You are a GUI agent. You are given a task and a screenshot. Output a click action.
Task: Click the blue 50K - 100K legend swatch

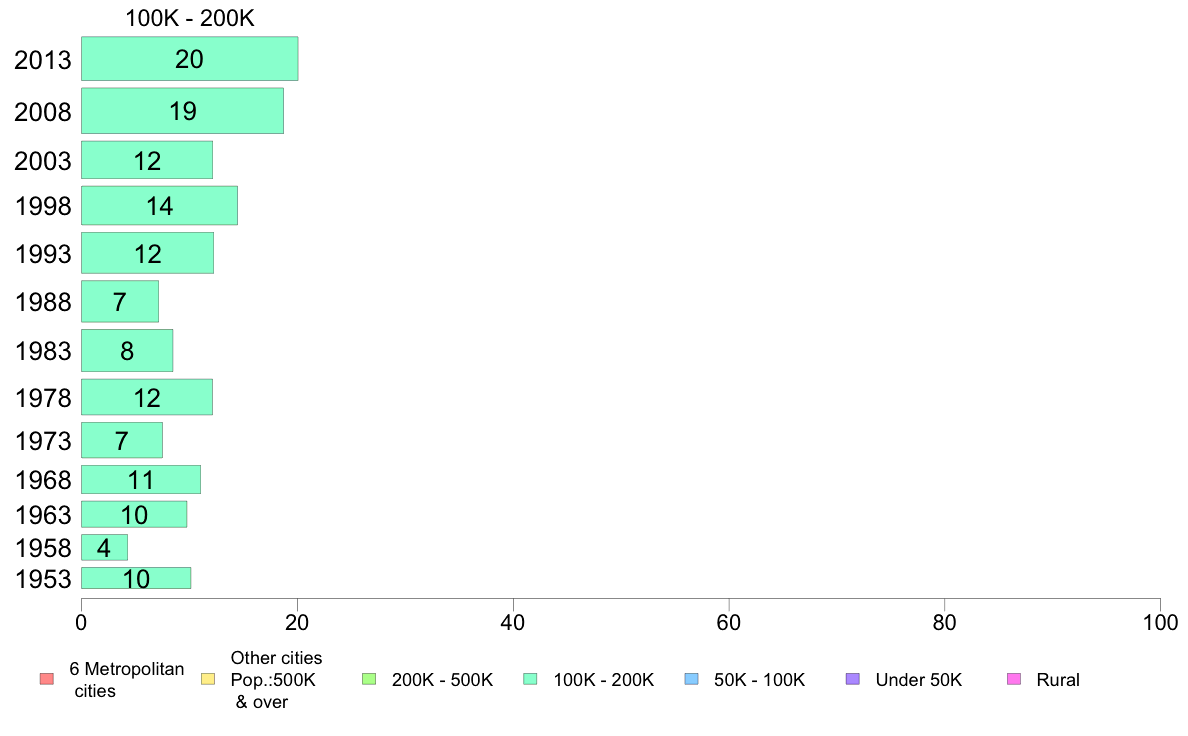click(691, 679)
